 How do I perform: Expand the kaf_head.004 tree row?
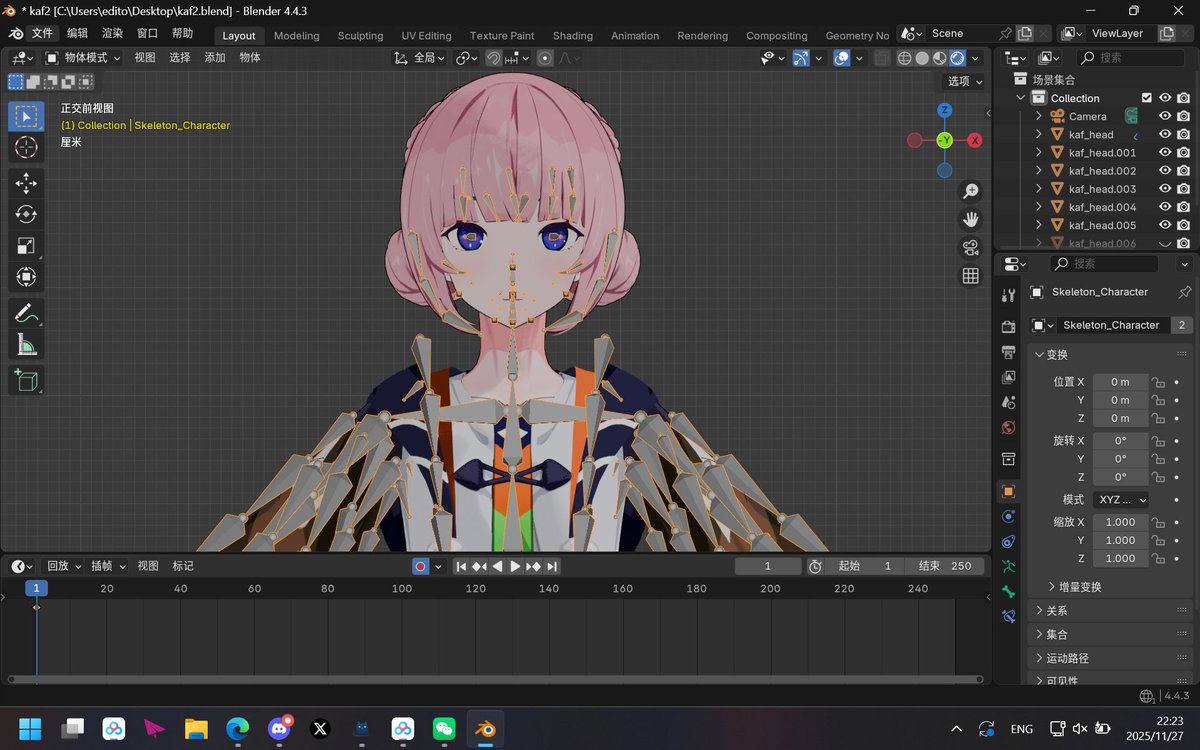point(1039,207)
